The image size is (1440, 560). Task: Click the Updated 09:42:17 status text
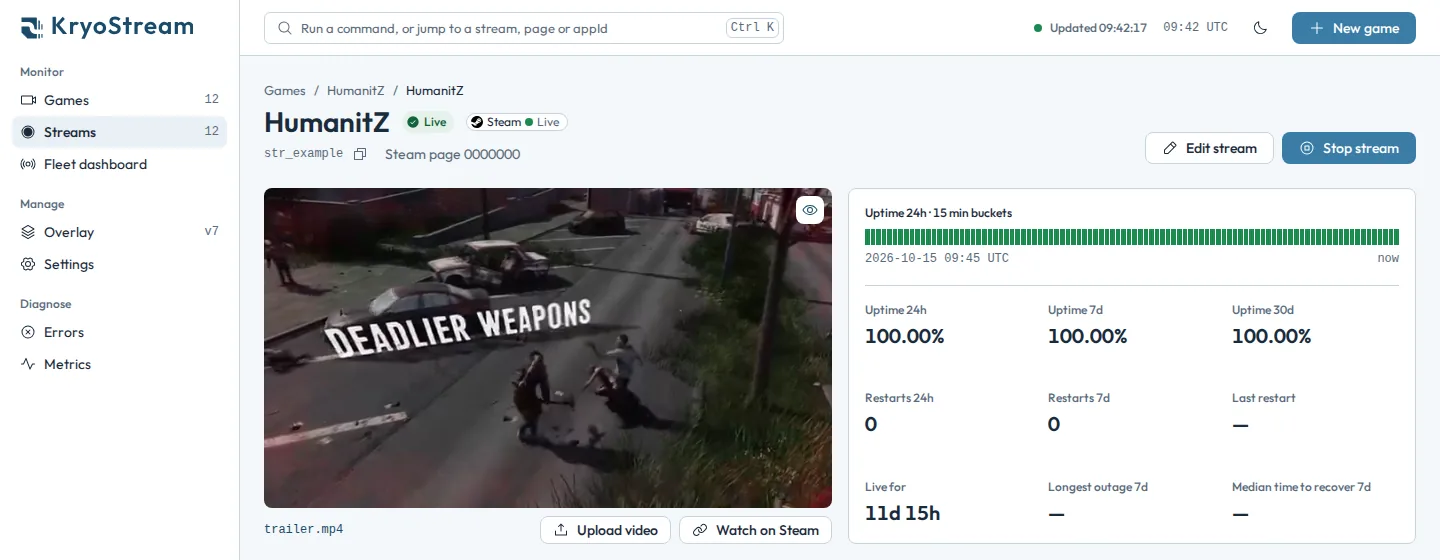(x=1098, y=28)
